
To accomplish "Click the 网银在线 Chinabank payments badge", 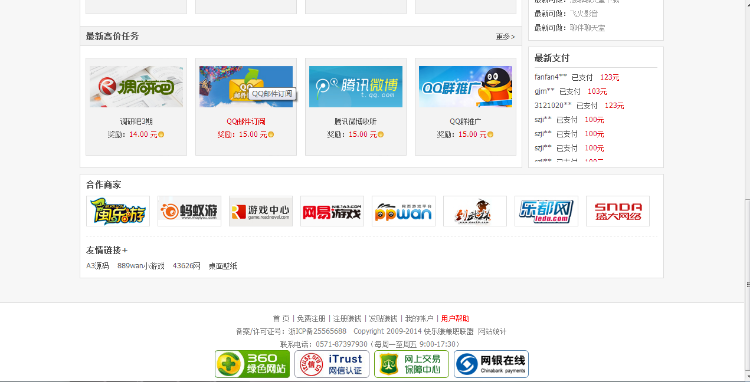I will (491, 364).
